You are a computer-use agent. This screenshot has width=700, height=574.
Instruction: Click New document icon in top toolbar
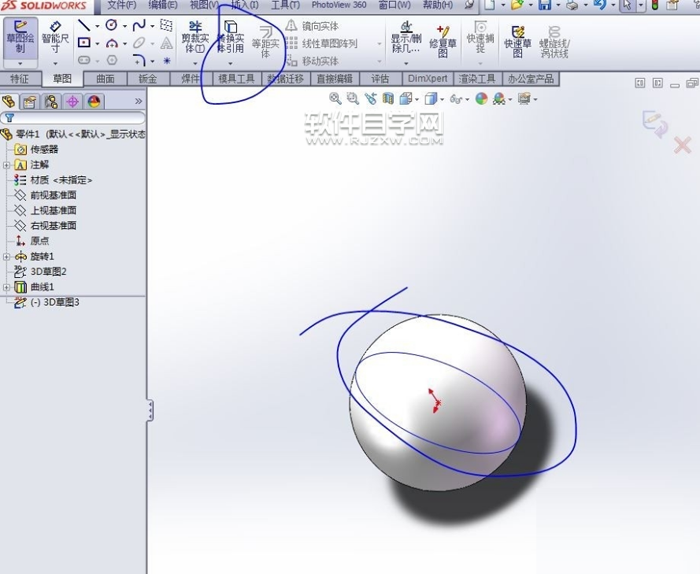coord(490,5)
